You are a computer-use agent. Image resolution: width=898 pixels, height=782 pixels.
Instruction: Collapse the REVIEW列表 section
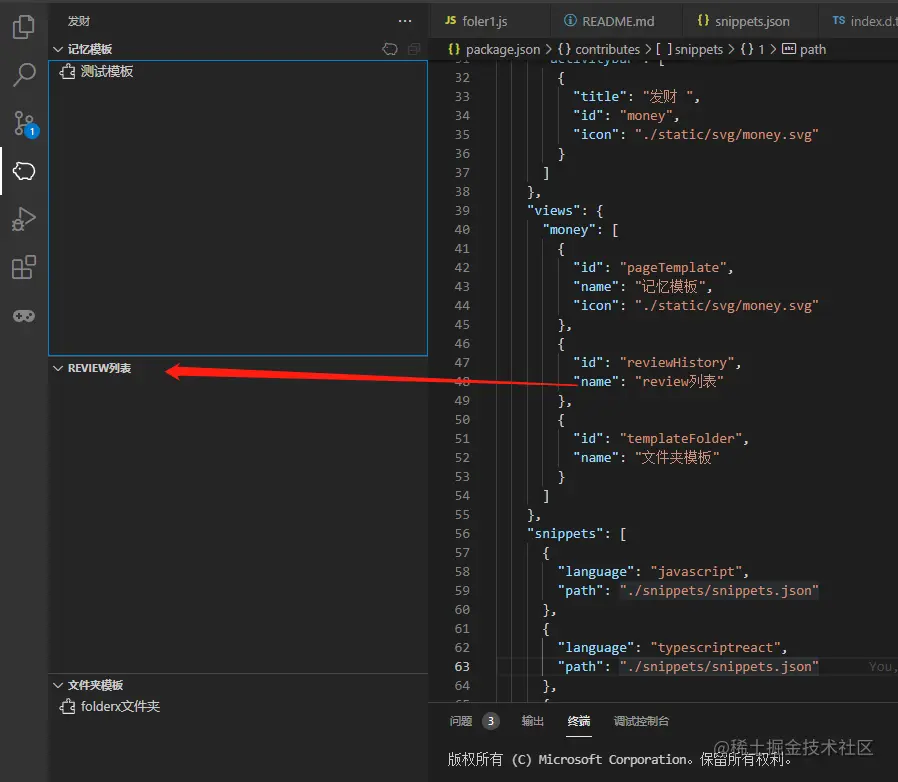click(58, 368)
